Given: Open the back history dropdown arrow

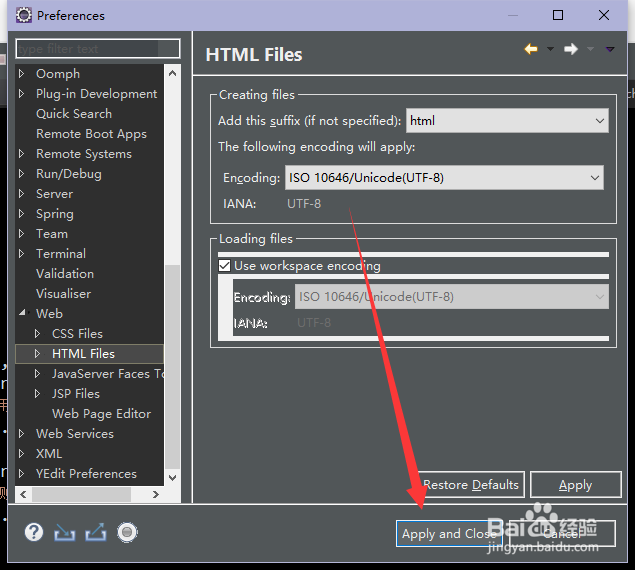Looking at the screenshot, I should pos(550,49).
